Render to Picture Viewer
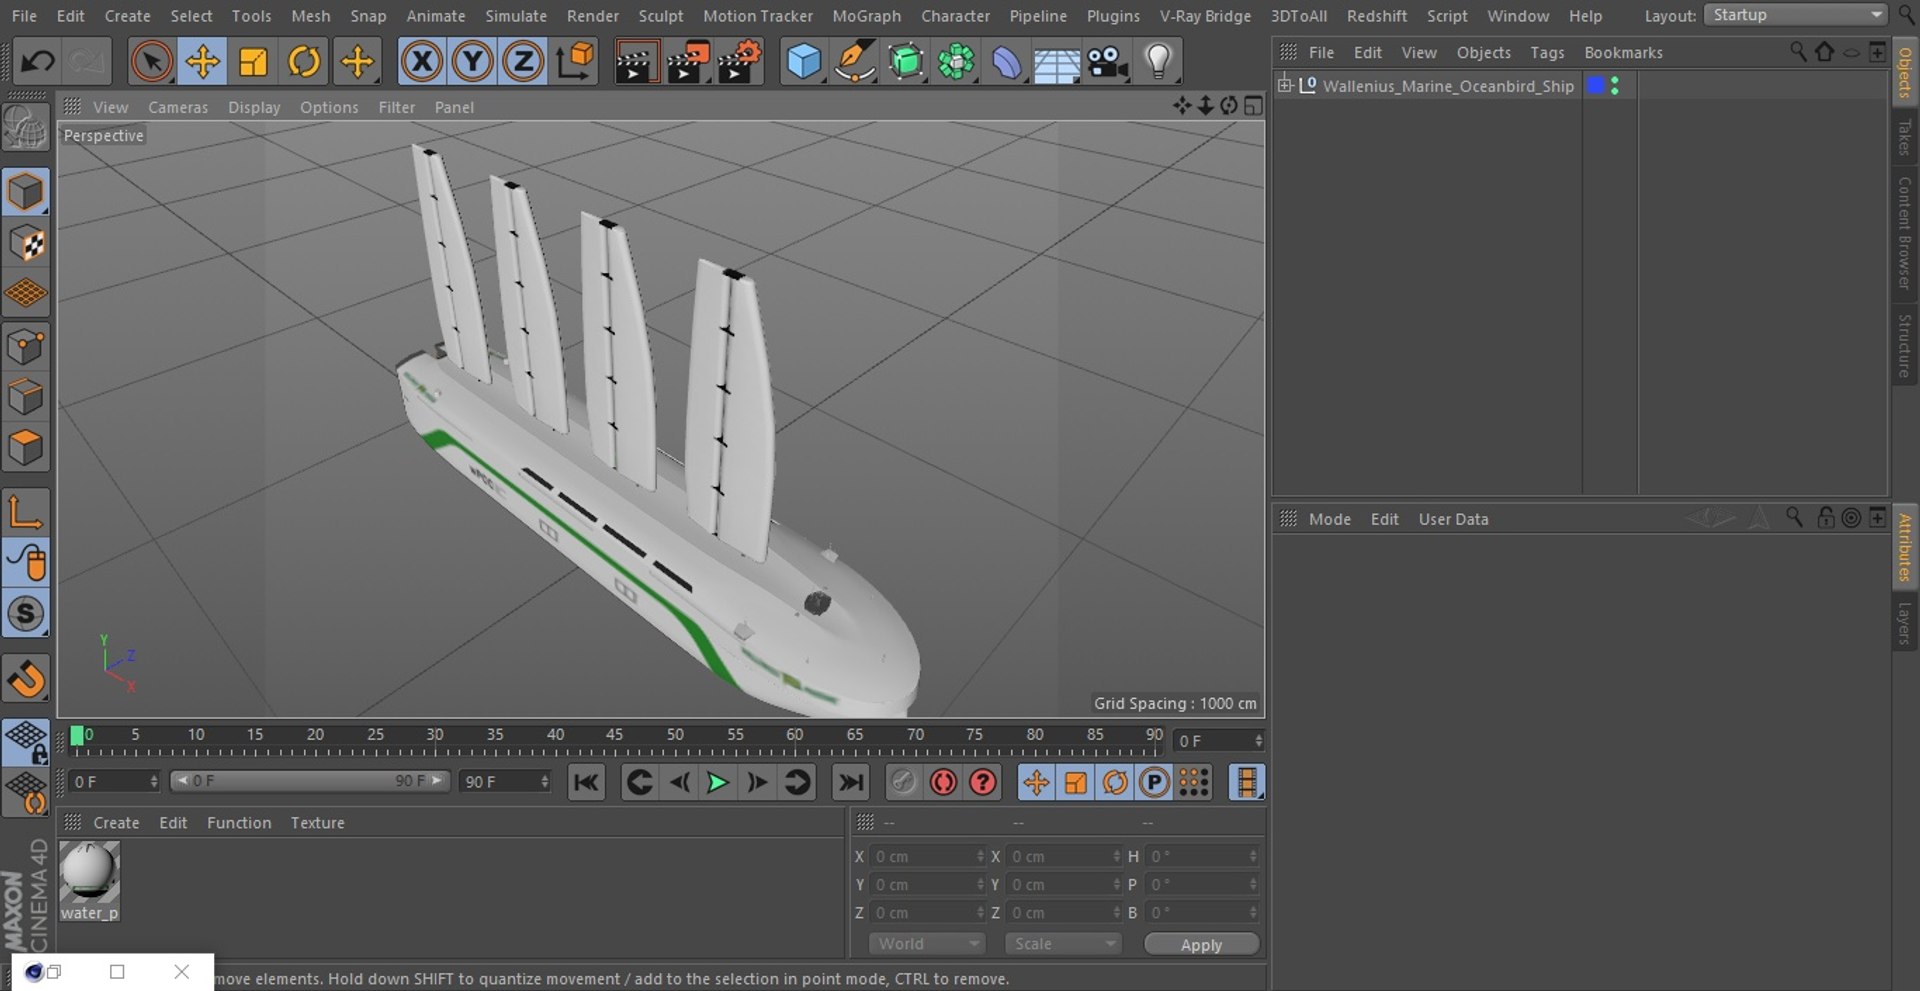Image resolution: width=1920 pixels, height=991 pixels. coord(688,62)
